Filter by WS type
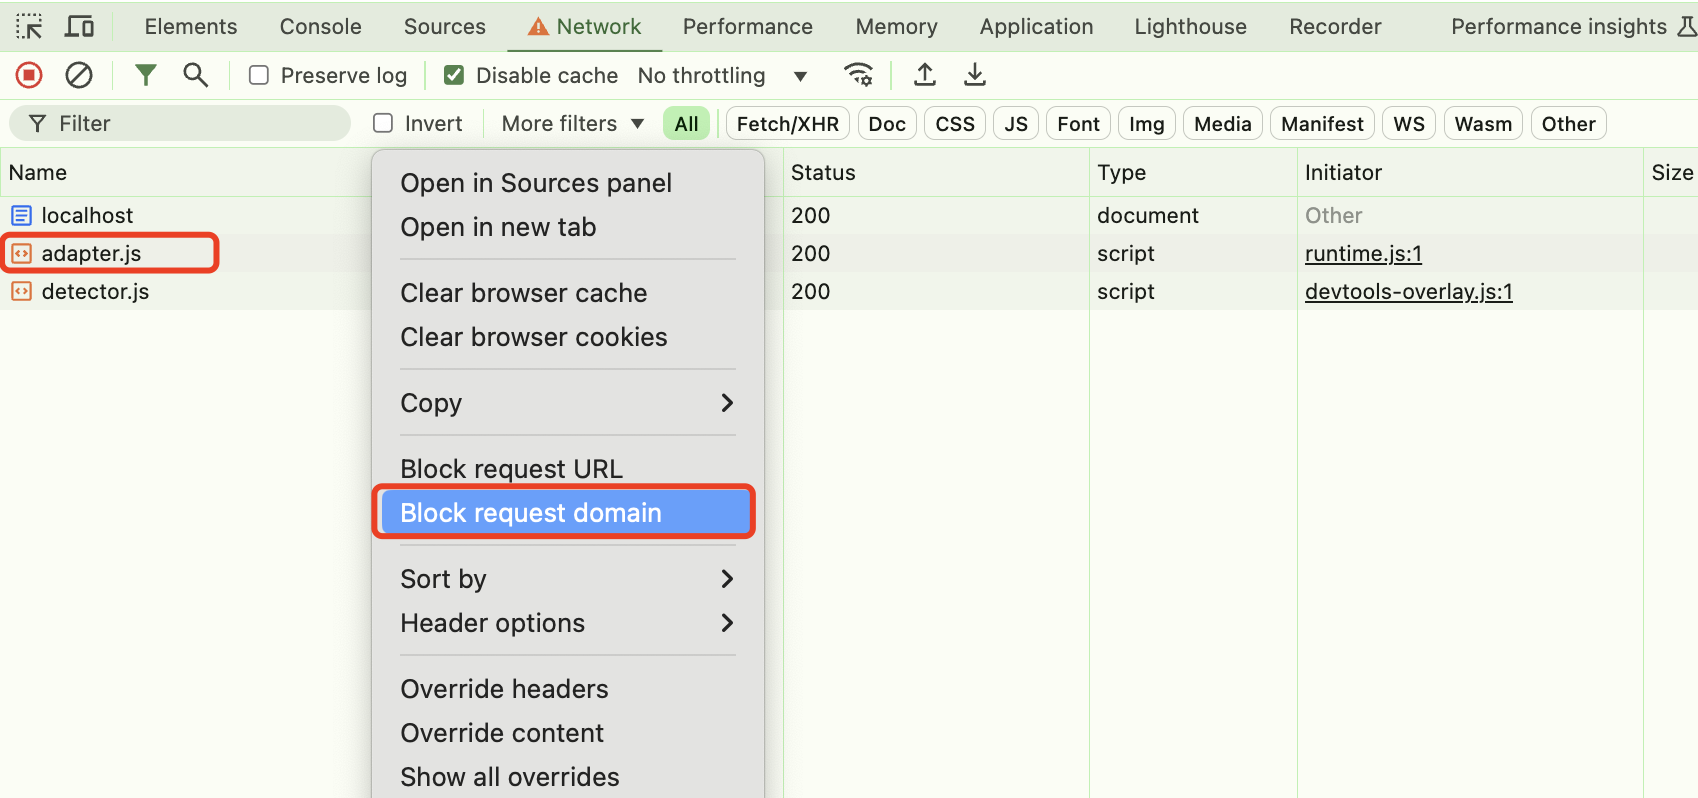This screenshot has width=1698, height=798. pos(1409,124)
